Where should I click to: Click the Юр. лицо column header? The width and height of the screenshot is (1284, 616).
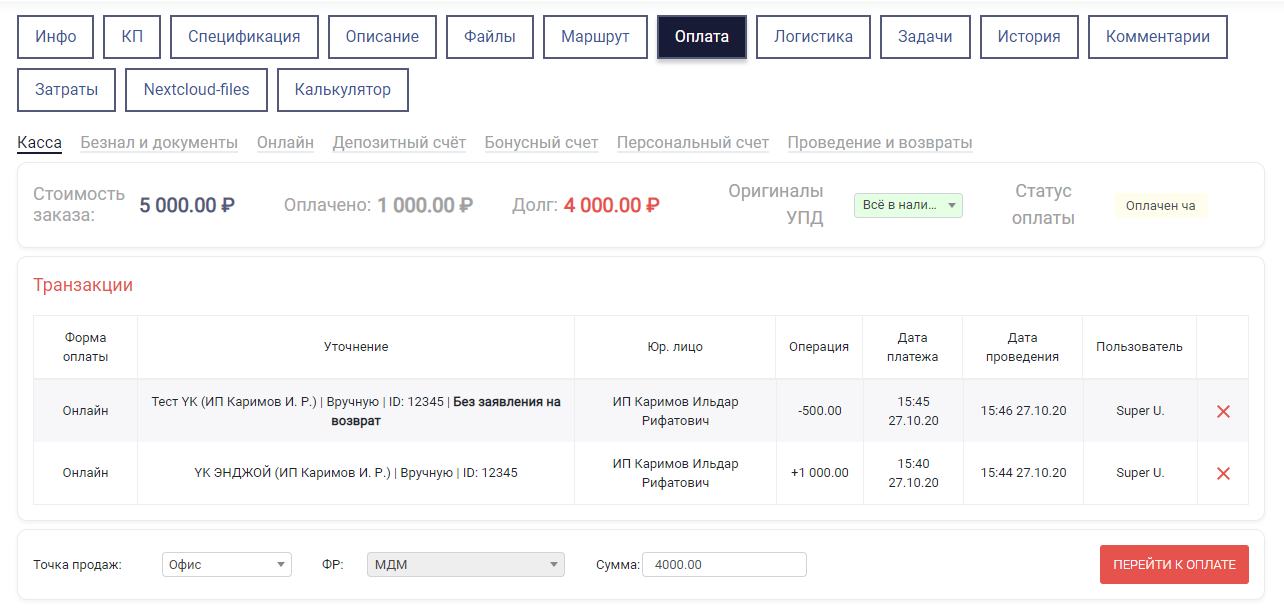coord(675,347)
